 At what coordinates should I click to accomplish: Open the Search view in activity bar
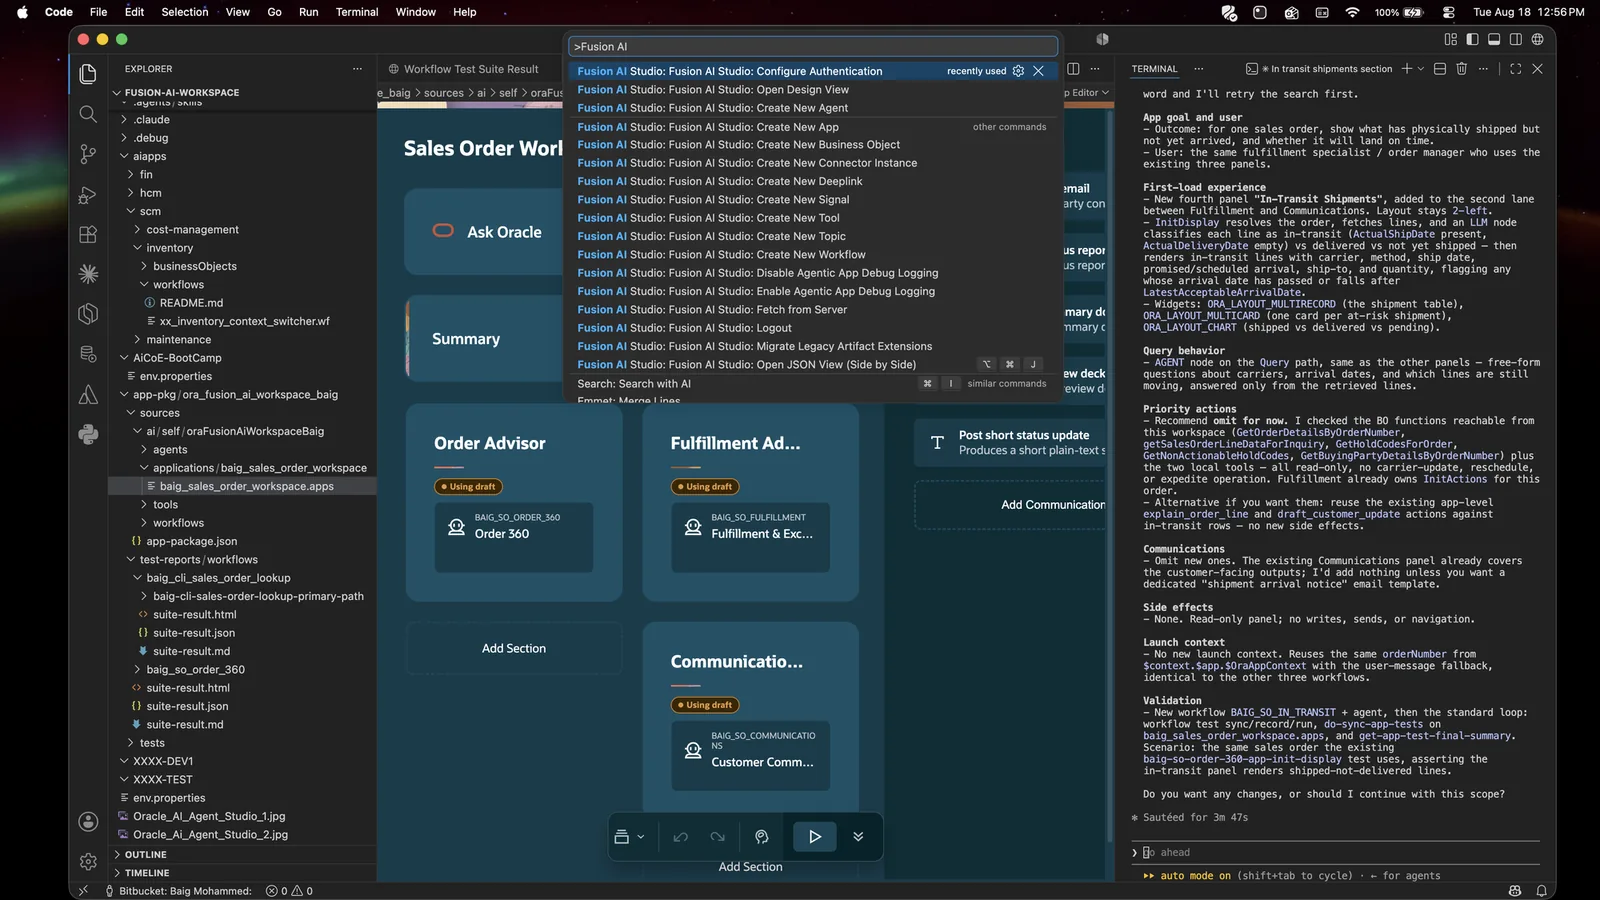pos(88,114)
